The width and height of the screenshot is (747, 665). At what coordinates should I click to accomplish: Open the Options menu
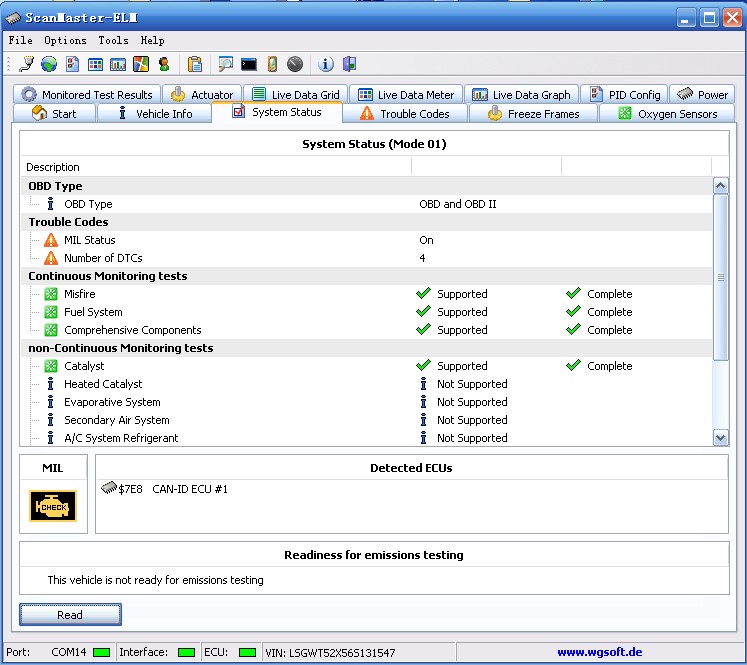(65, 40)
